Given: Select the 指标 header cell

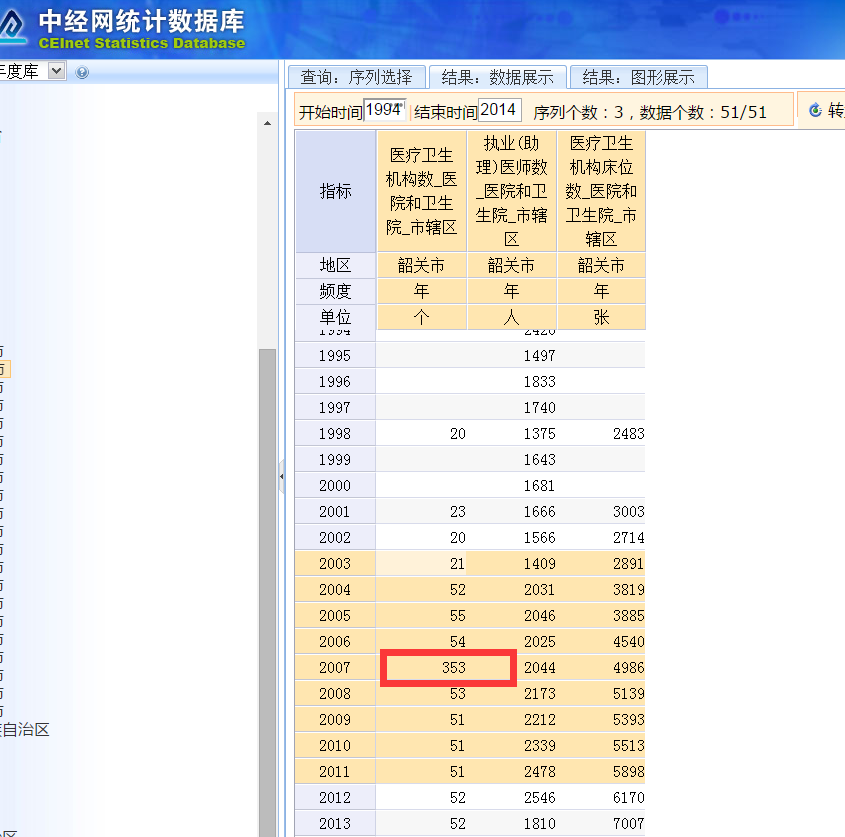Looking at the screenshot, I should click(x=335, y=191).
